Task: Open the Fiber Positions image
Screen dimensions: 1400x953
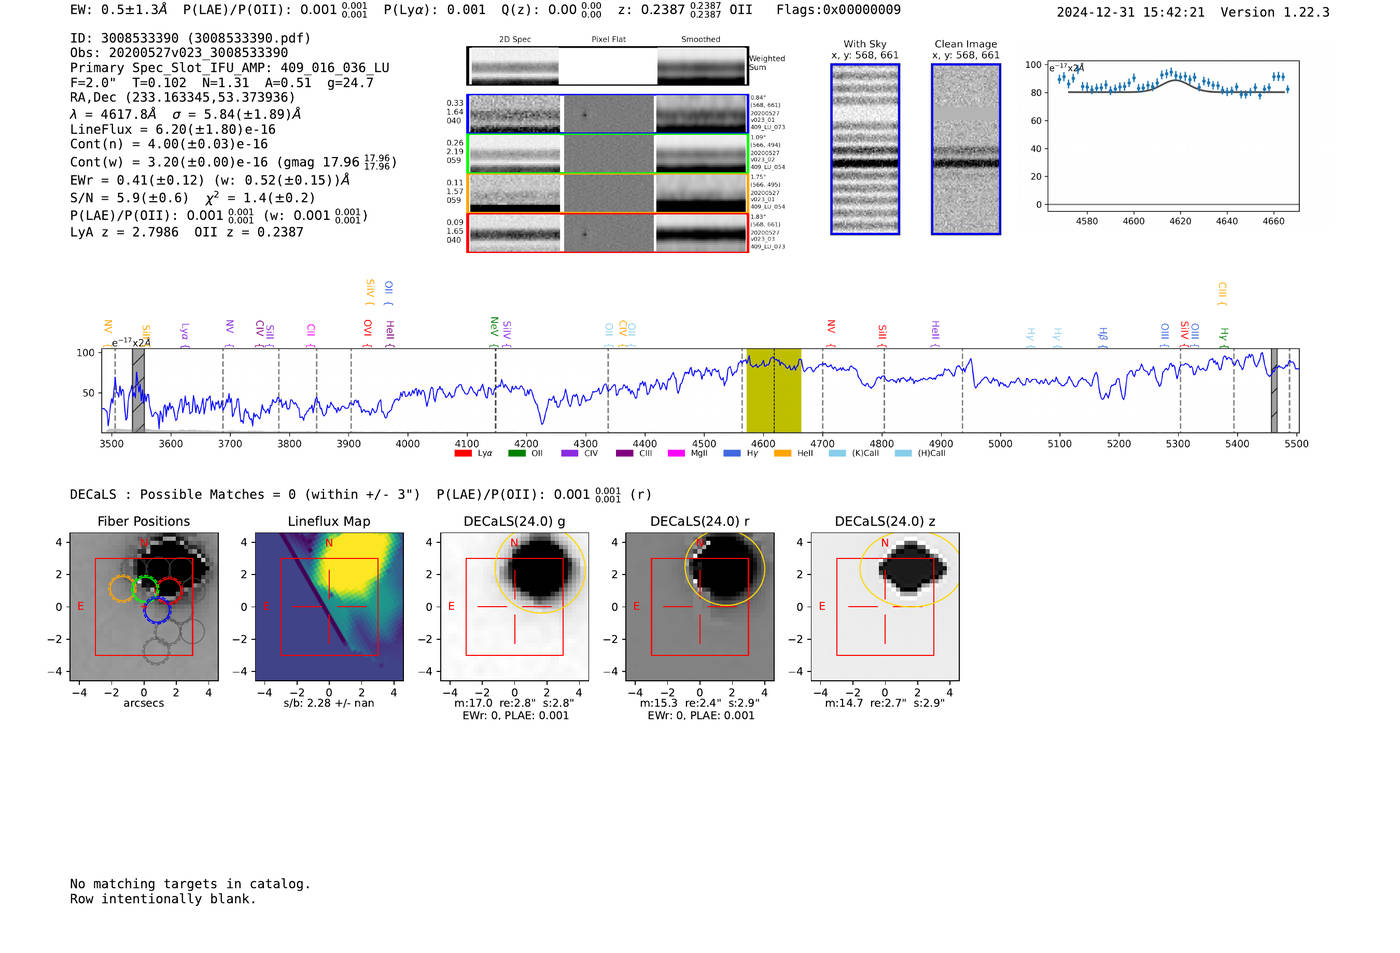Action: point(143,606)
